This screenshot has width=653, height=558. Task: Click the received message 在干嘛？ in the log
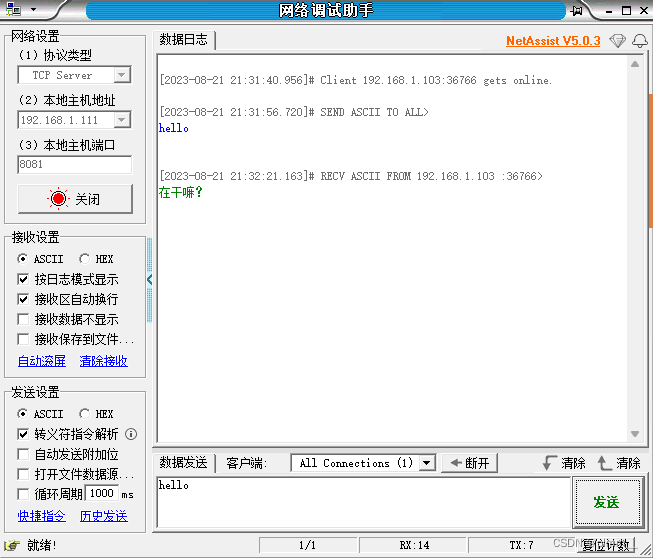[180, 192]
